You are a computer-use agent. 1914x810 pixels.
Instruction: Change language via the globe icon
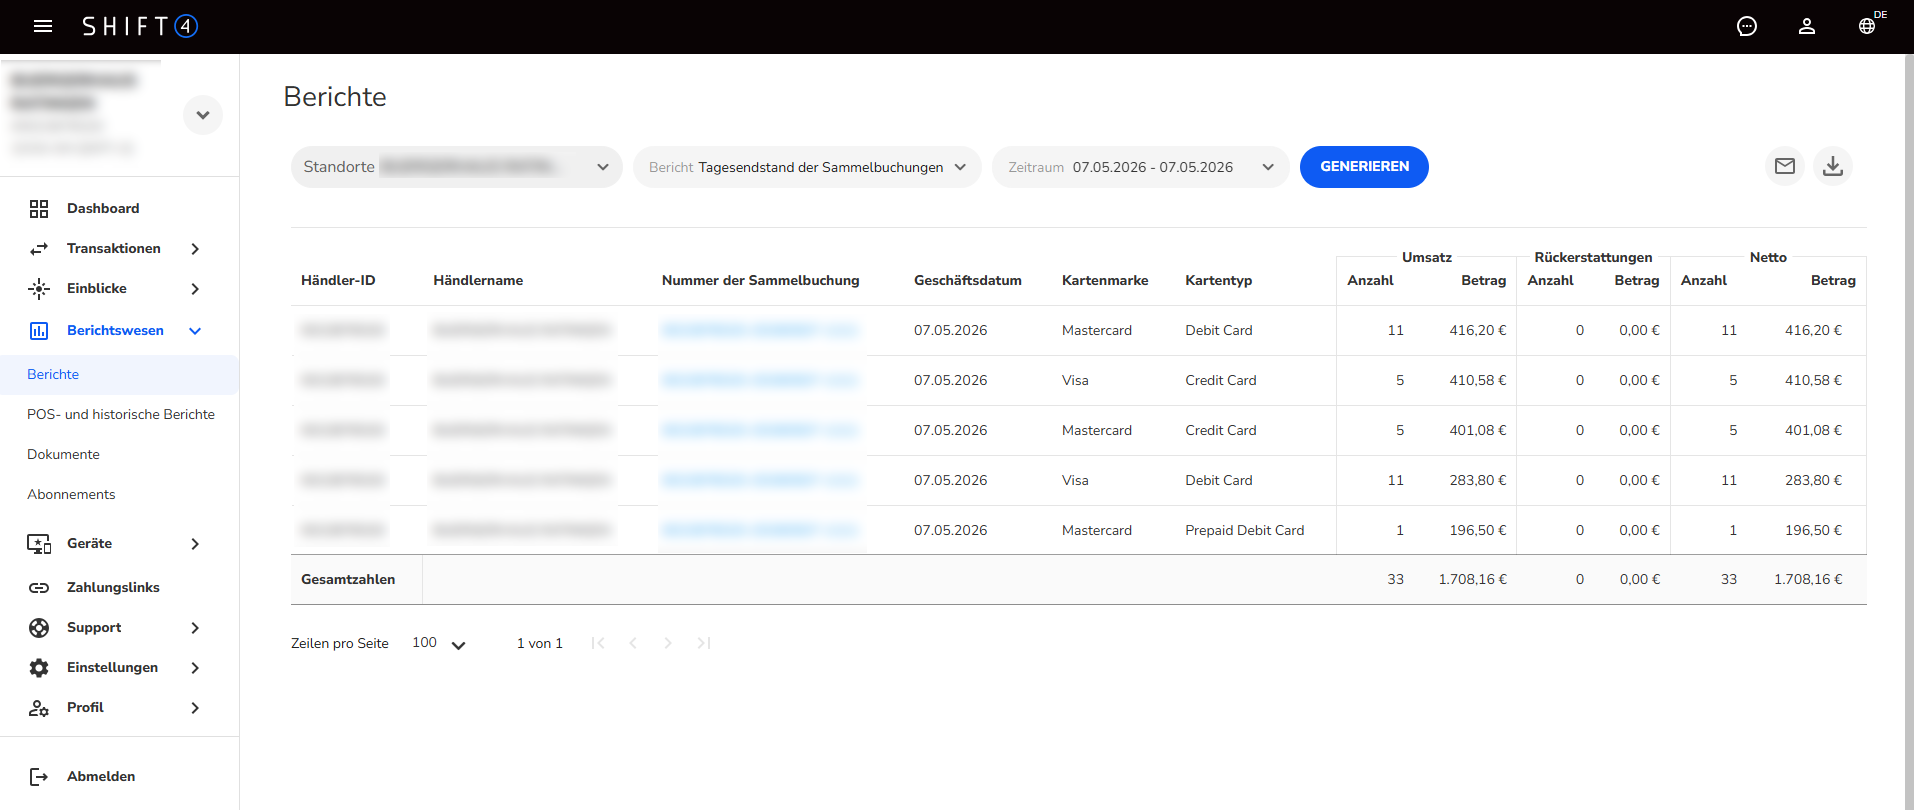click(1867, 26)
